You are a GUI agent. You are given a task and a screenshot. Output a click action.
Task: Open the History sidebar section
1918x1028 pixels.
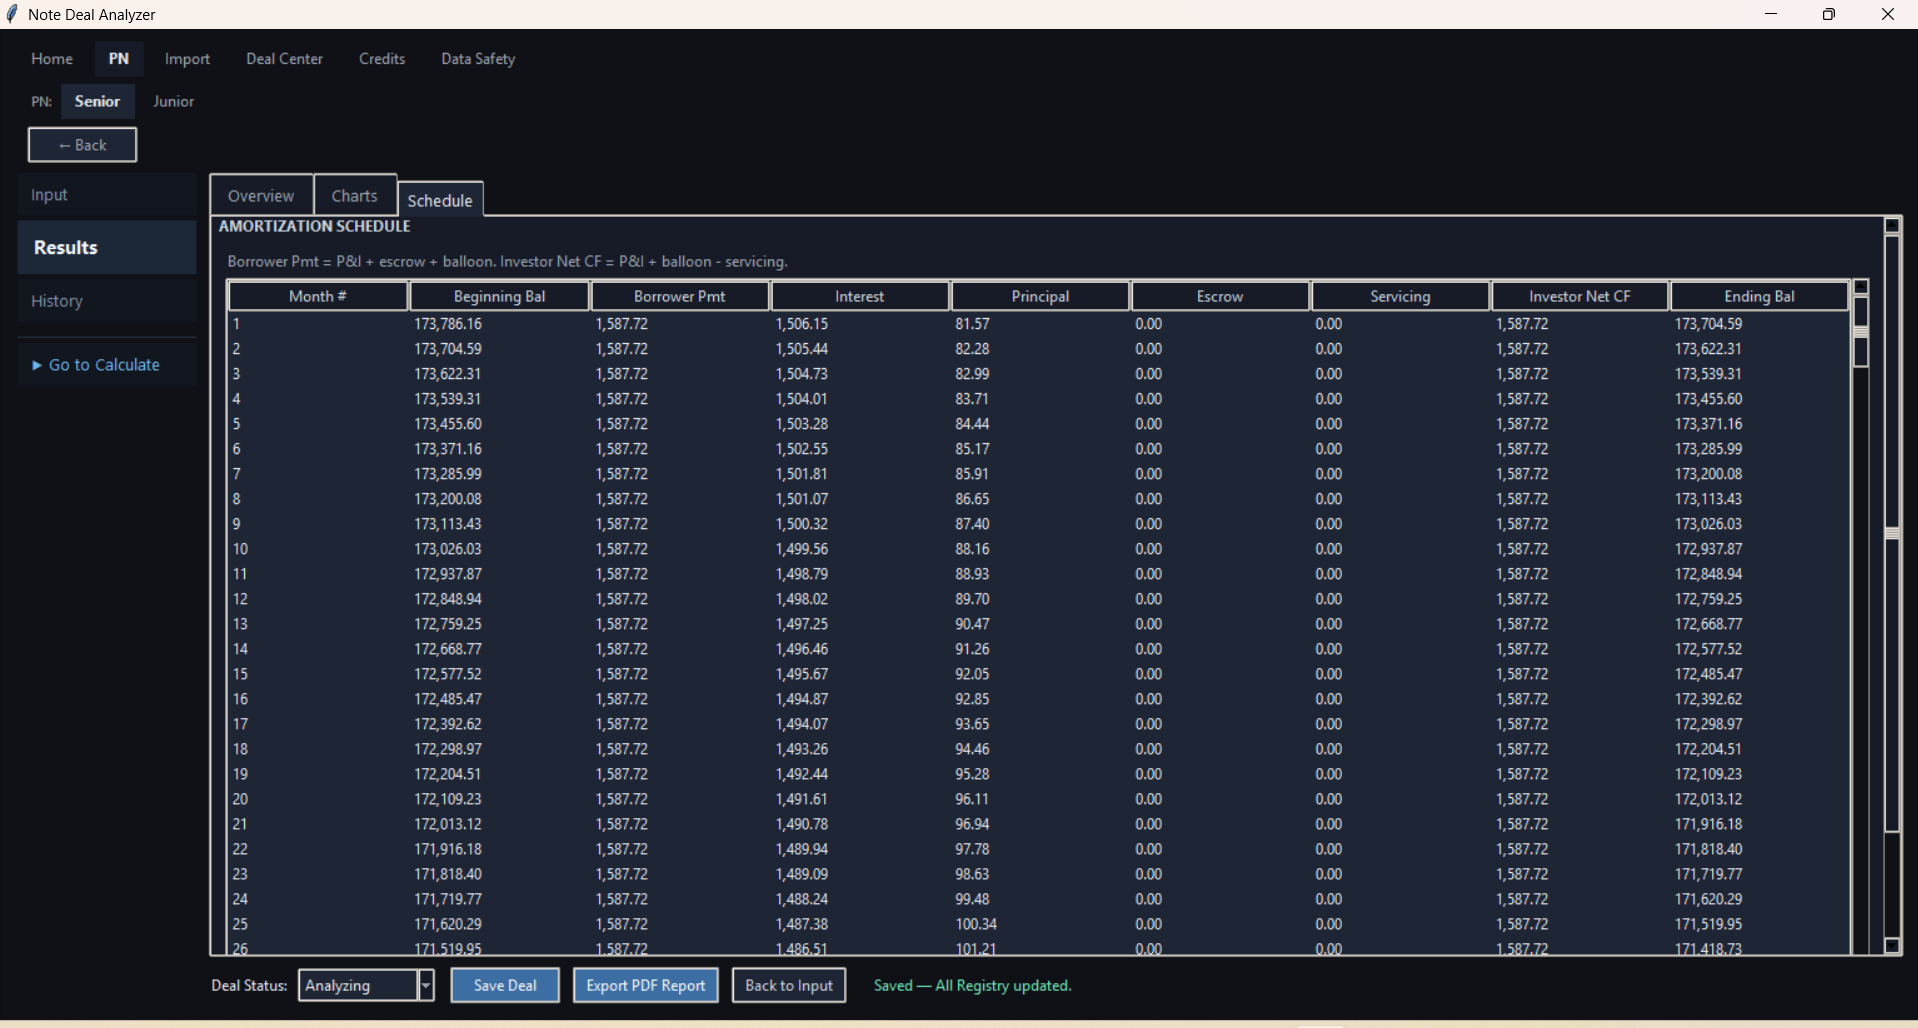(x=107, y=301)
